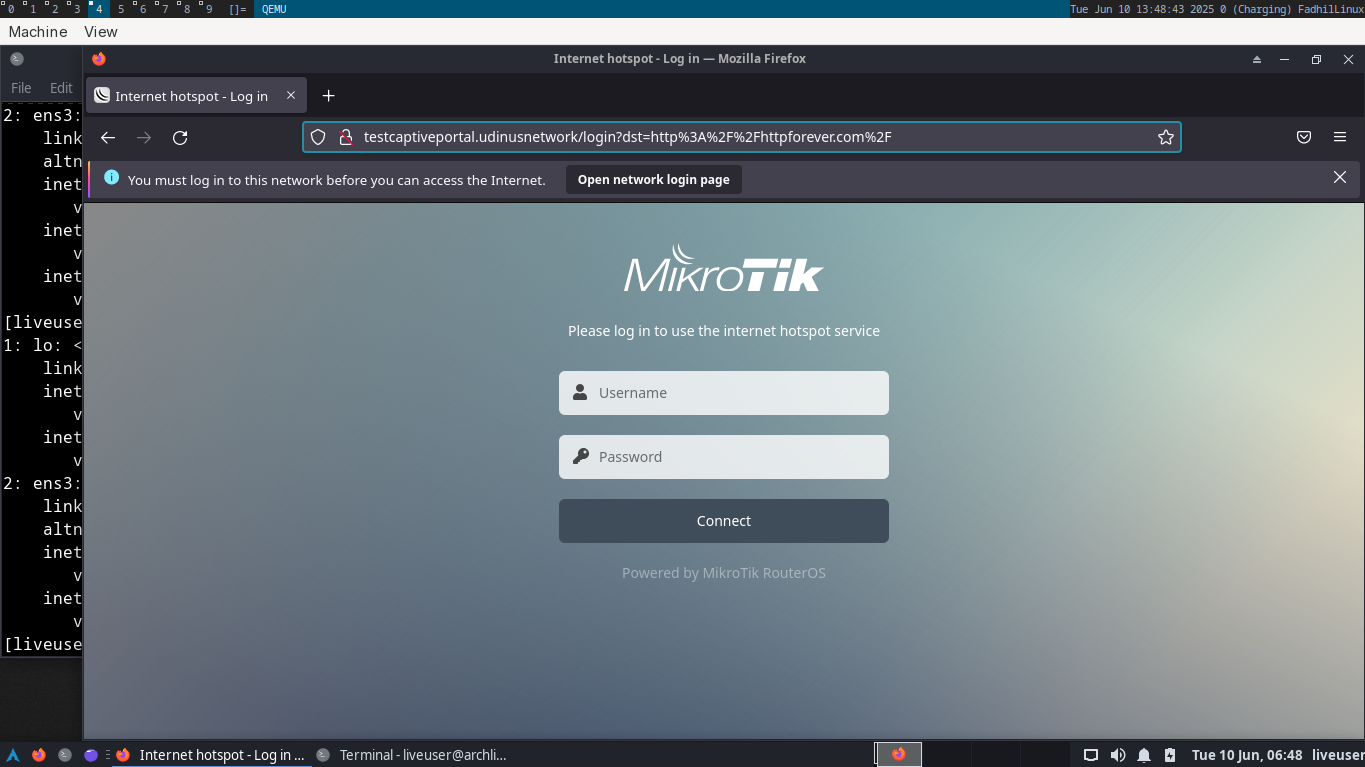Open the Machine menu in QEMU
Image resolution: width=1365 pixels, height=767 pixels.
[x=38, y=32]
